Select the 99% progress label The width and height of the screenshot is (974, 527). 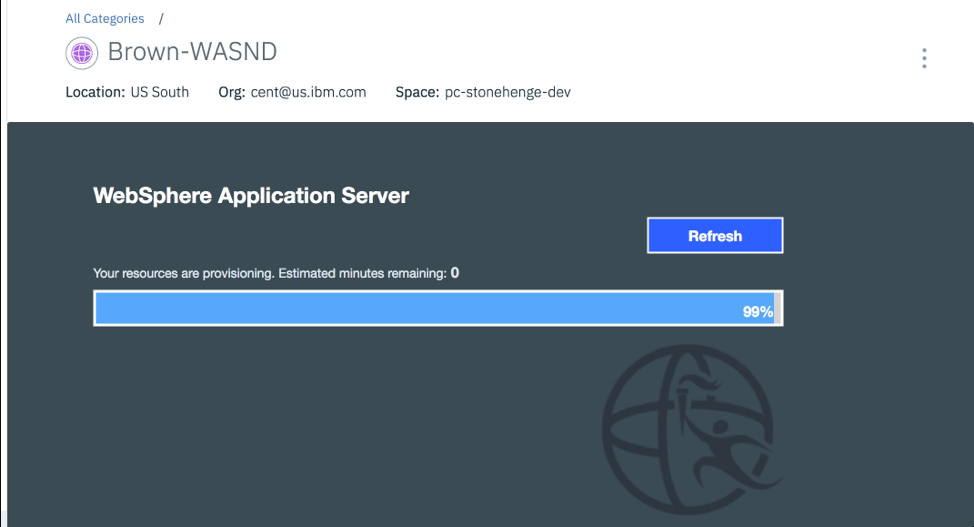757,312
